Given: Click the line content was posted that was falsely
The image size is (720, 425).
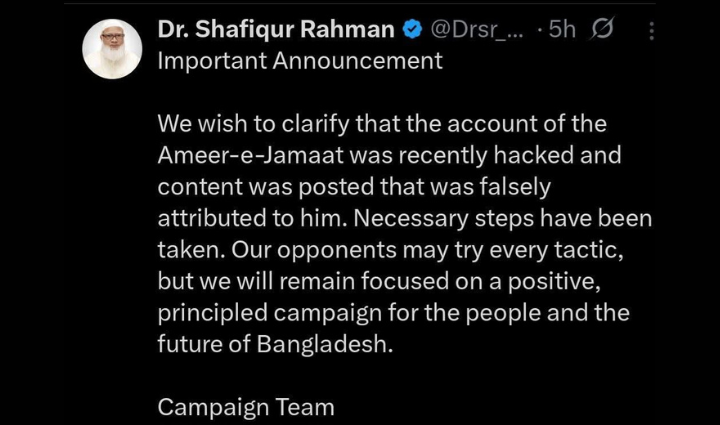Looking at the screenshot, I should 354,188.
